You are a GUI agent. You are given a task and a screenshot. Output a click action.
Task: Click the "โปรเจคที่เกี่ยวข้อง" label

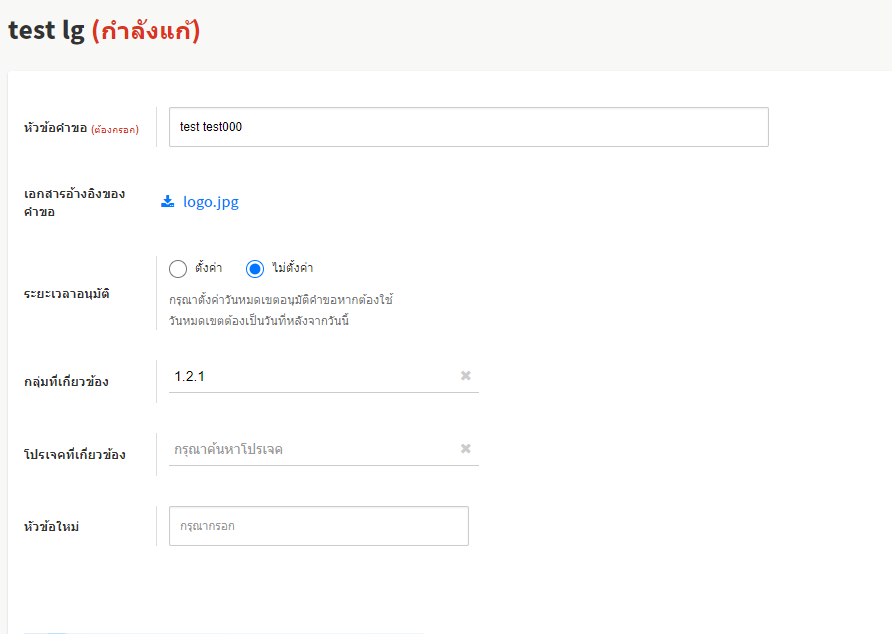tap(74, 455)
